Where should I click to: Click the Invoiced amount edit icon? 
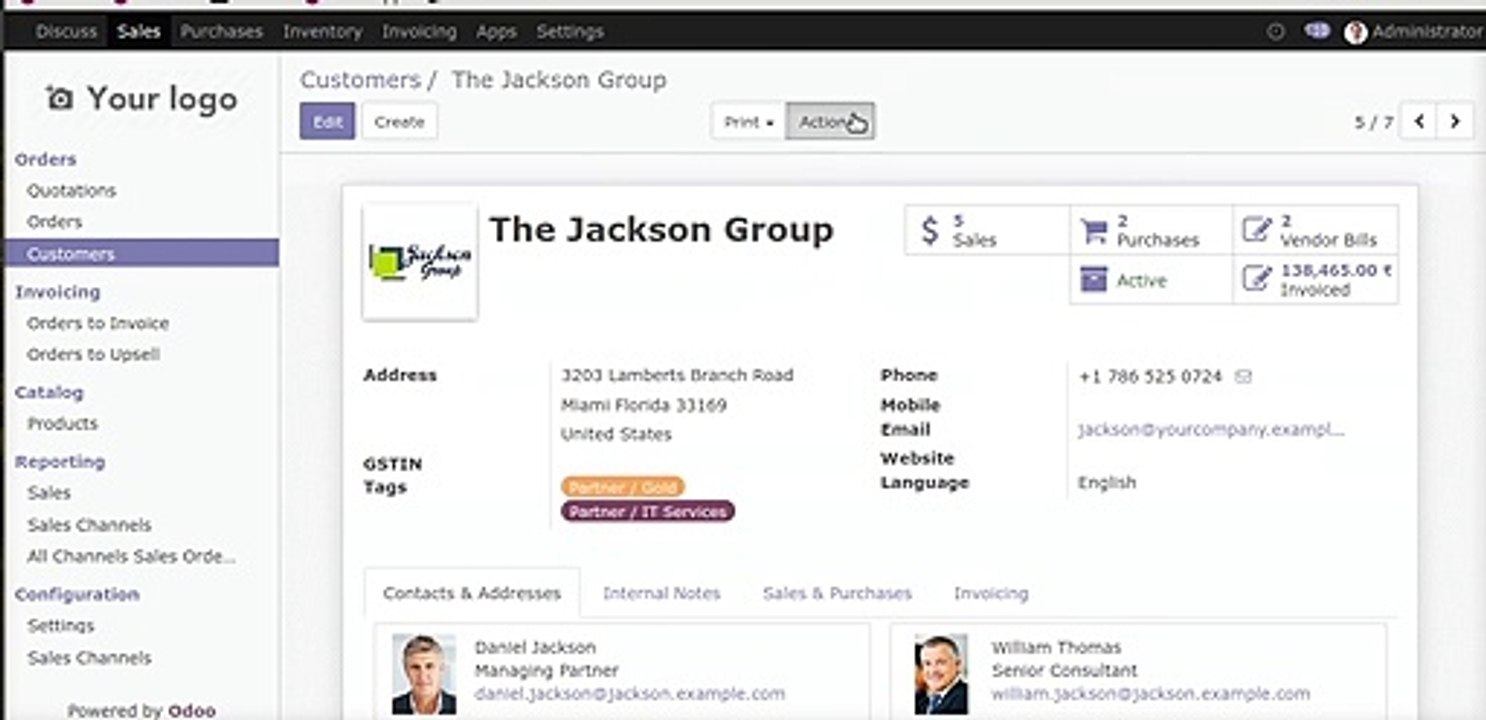[1256, 279]
